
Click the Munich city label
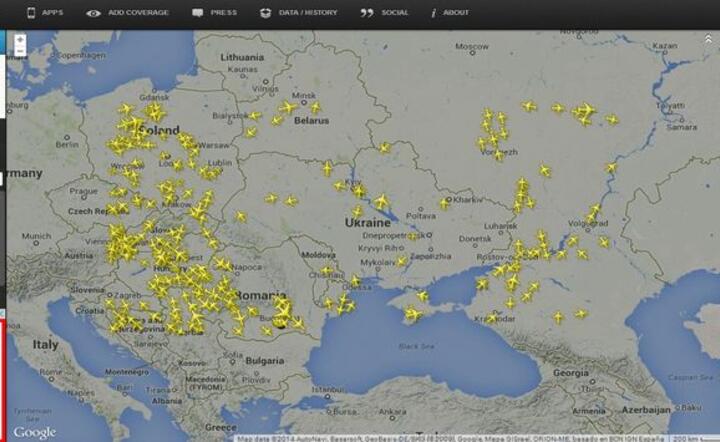coord(36,236)
